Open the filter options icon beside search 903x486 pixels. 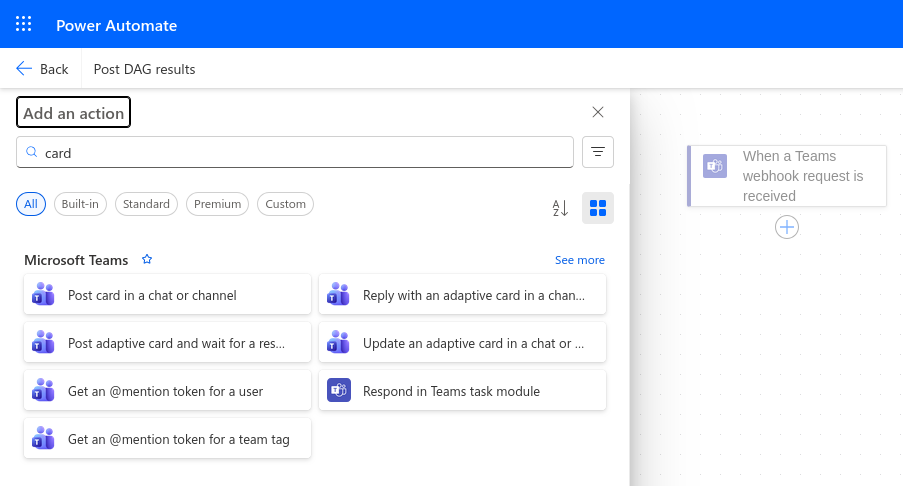point(598,152)
